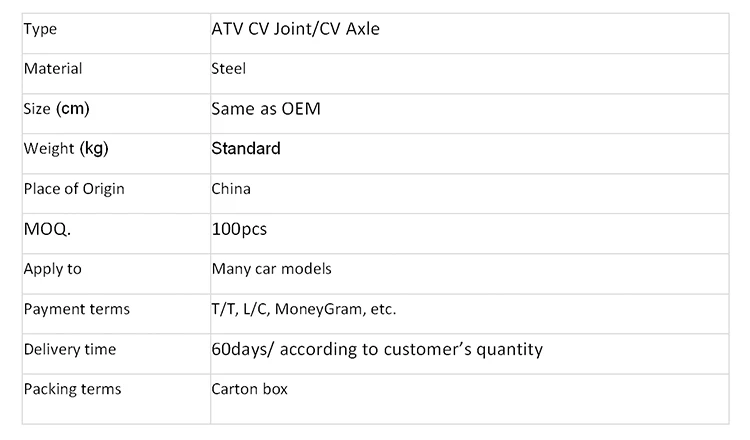The height and width of the screenshot is (440, 750).
Task: Select the "100pcs" value
Action: coord(240,229)
